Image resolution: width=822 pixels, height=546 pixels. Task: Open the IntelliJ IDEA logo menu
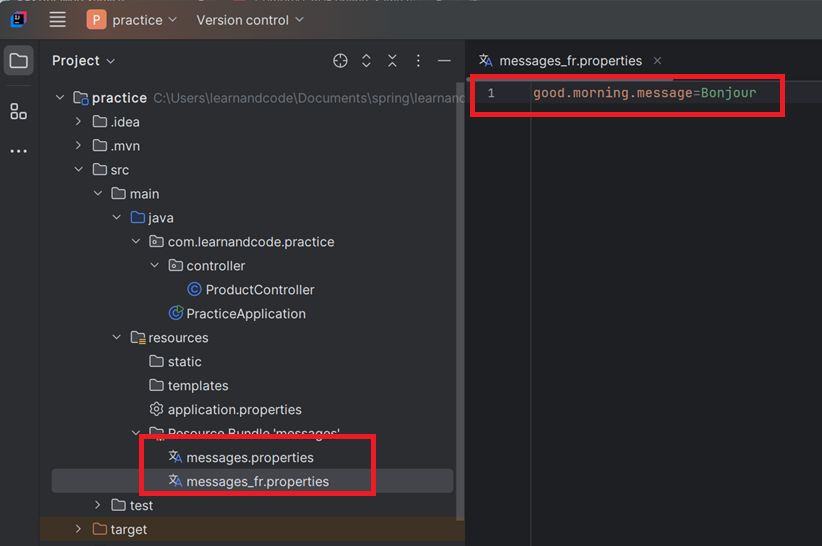(18, 20)
